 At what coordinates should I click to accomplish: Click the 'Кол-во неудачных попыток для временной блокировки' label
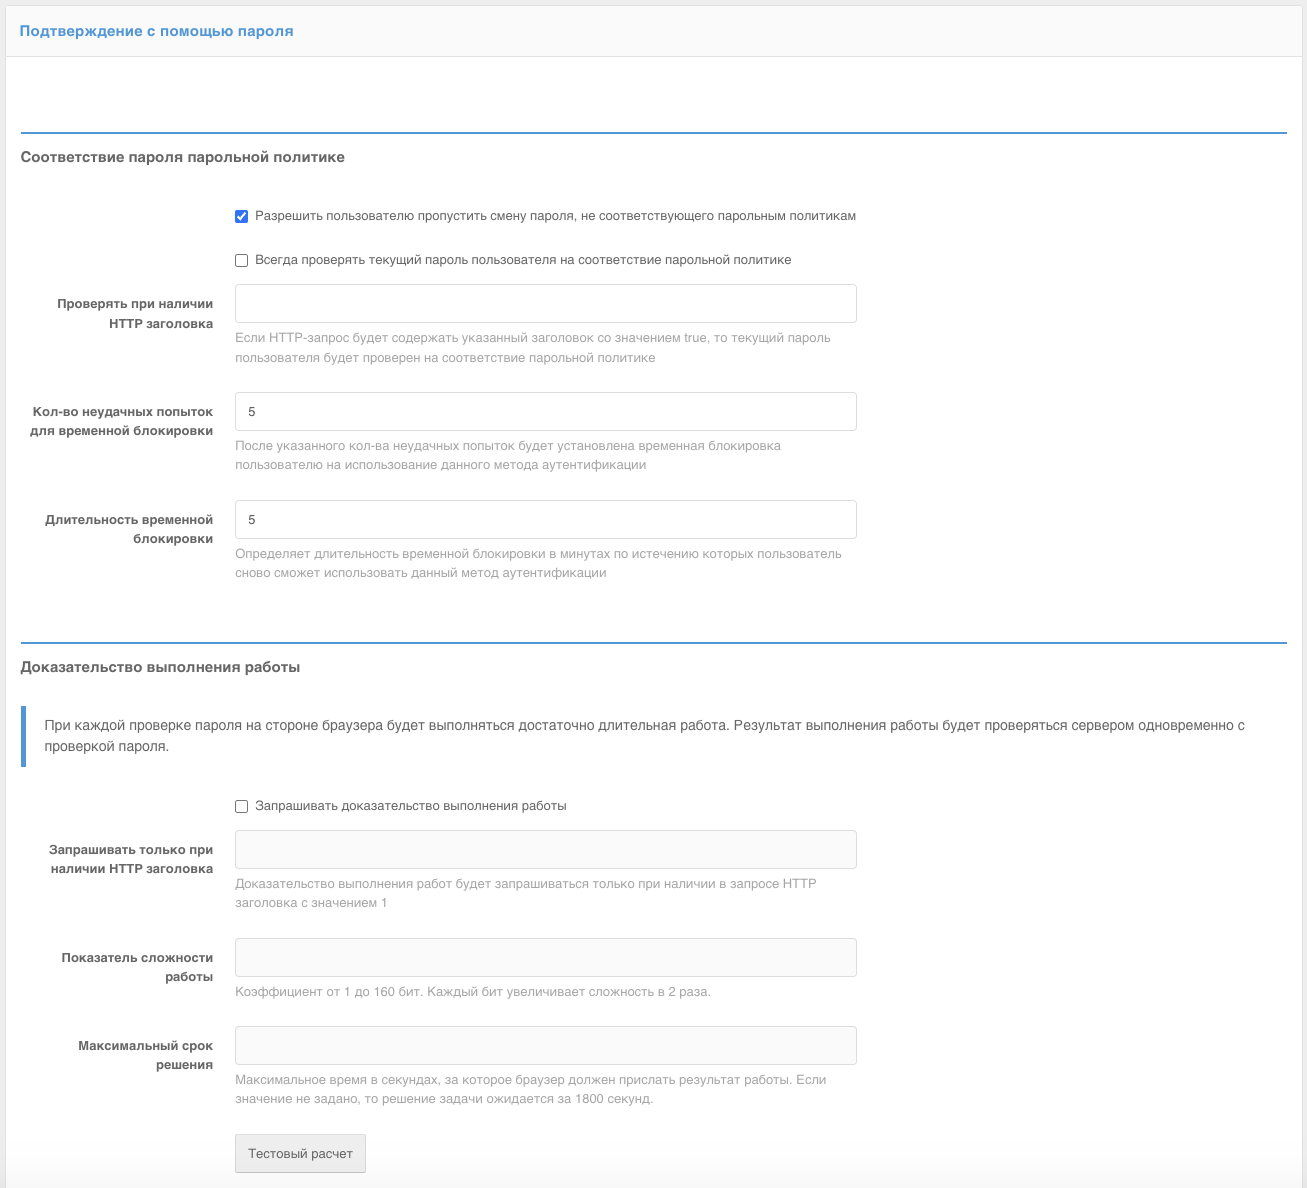pyautogui.click(x=122, y=421)
